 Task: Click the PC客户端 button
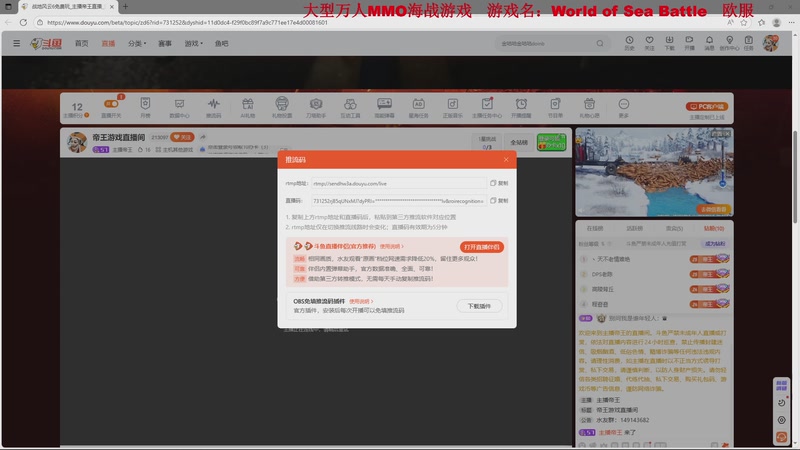pyautogui.click(x=707, y=107)
